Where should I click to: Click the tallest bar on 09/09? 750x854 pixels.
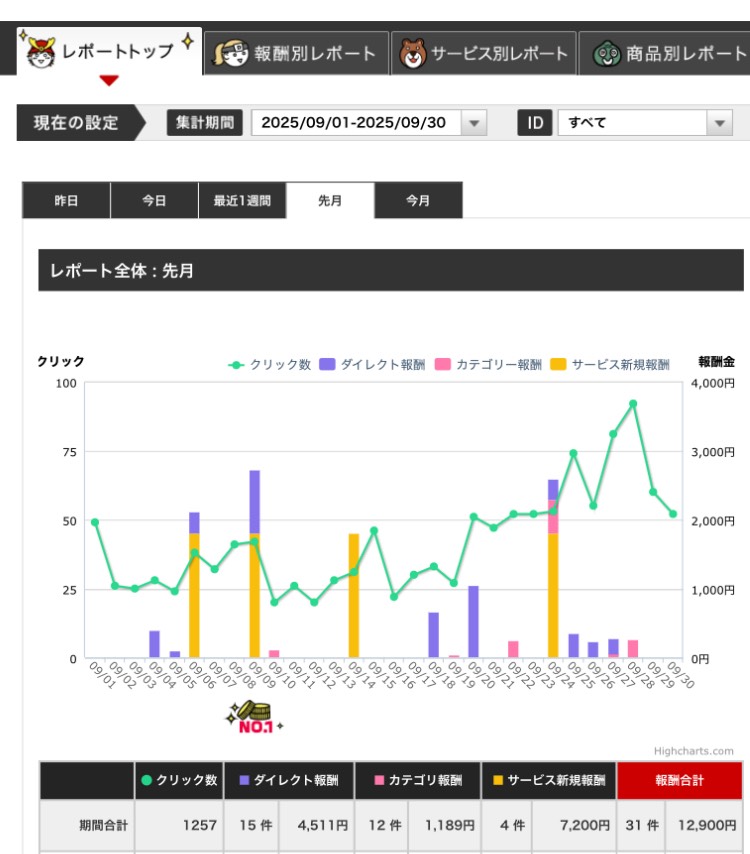254,564
